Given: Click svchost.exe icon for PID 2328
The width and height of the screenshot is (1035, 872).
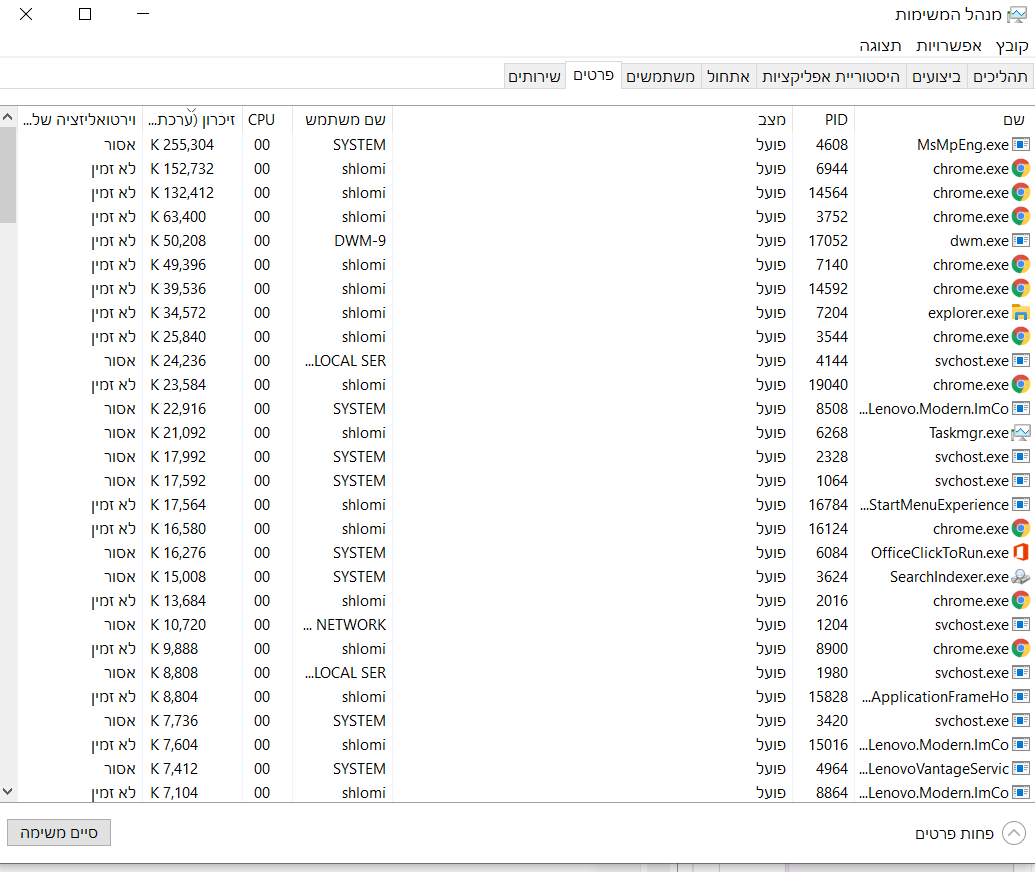Looking at the screenshot, I should [1020, 457].
